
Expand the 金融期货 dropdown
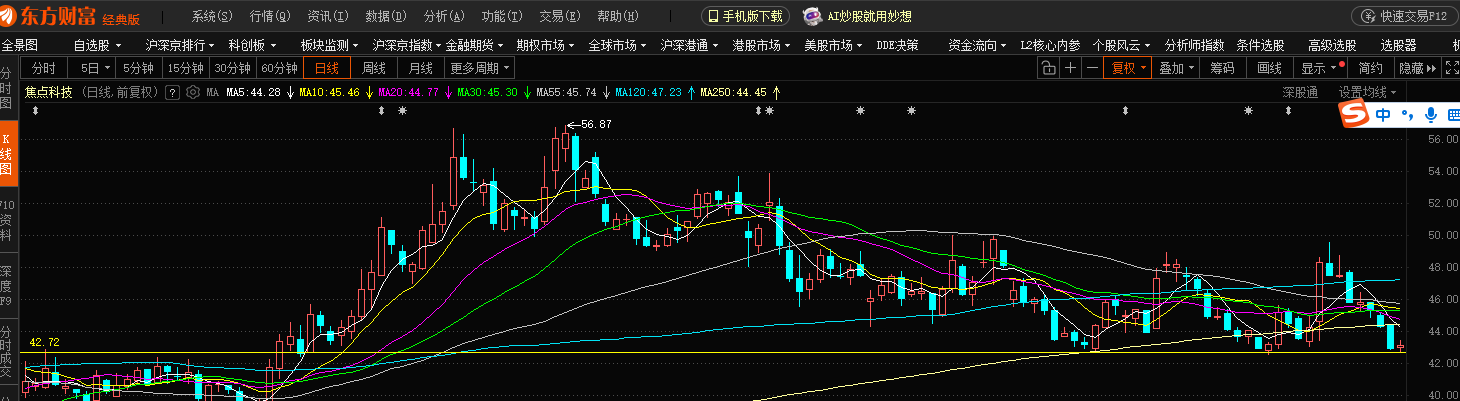click(475, 46)
